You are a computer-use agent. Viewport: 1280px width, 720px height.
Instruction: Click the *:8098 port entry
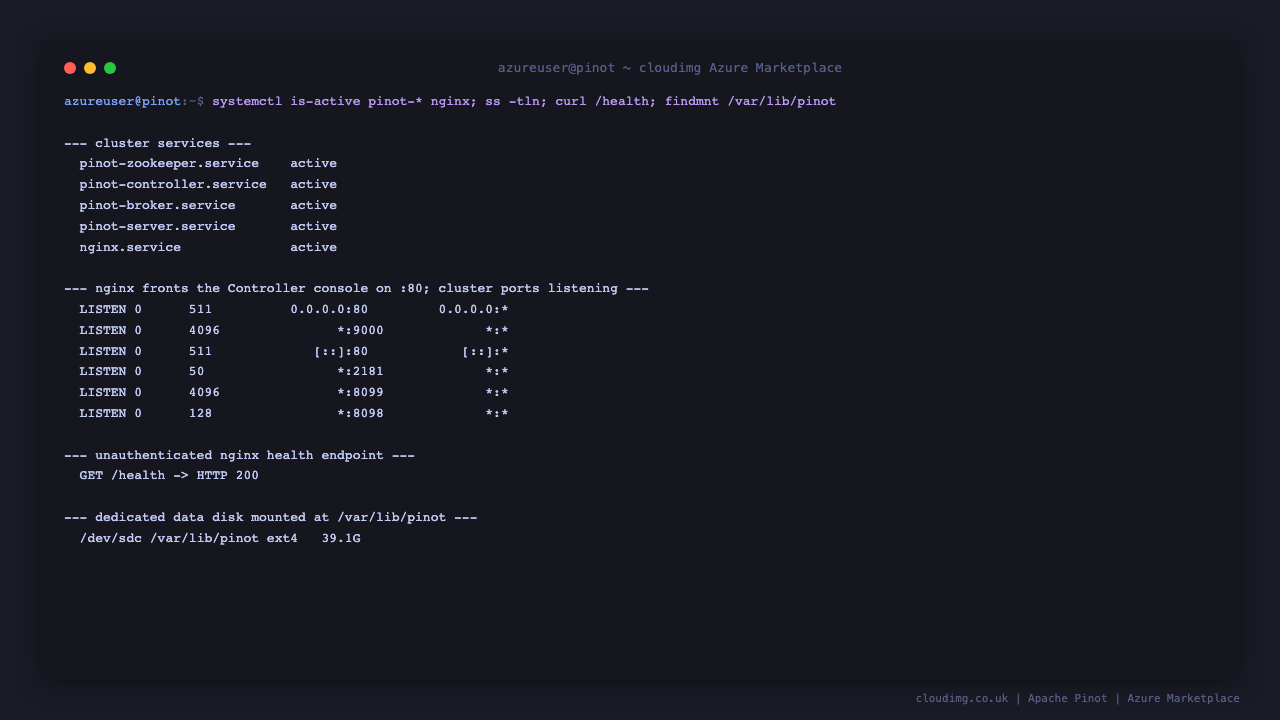pyautogui.click(x=360, y=413)
